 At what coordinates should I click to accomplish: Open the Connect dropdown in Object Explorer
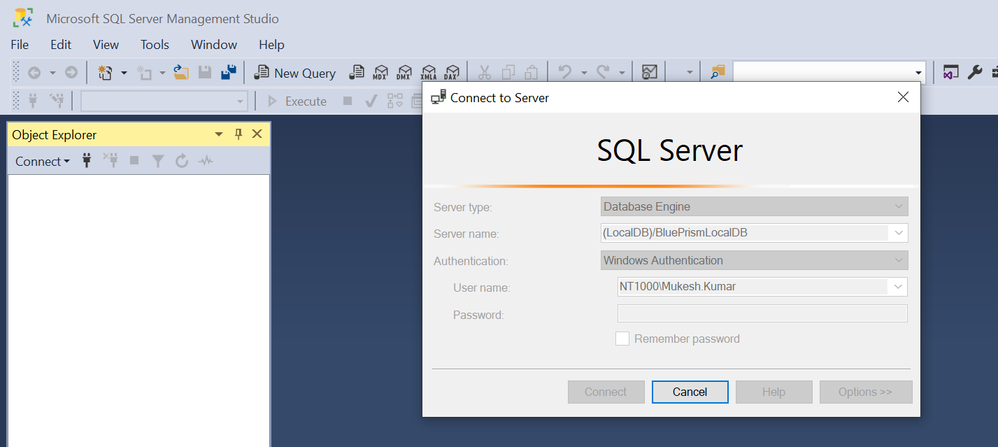pos(42,161)
